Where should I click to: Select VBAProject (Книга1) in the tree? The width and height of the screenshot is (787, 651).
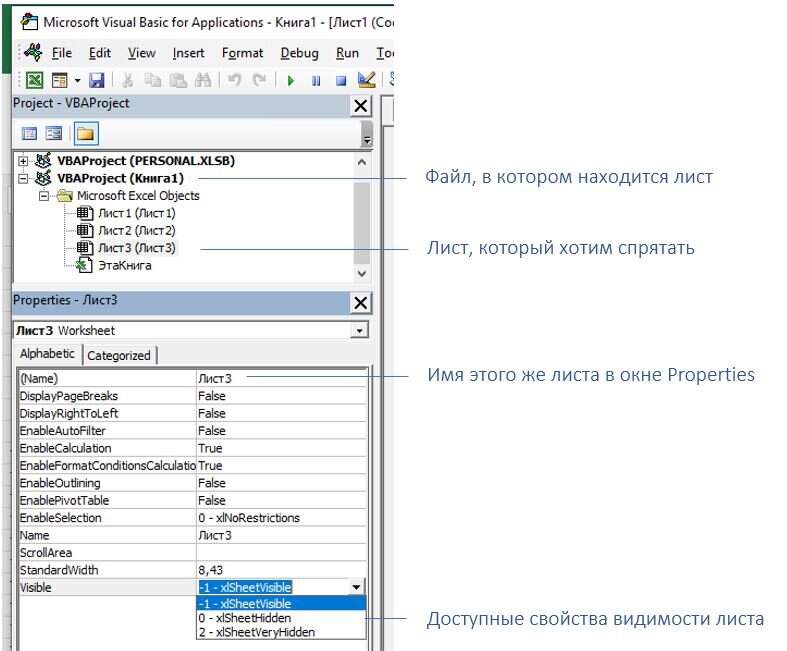120,178
